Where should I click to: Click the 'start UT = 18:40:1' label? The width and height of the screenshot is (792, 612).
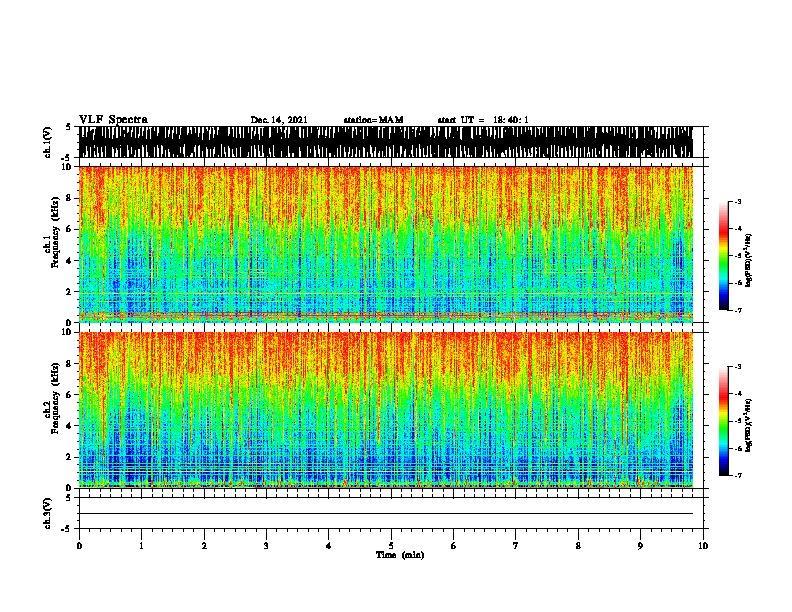(x=483, y=120)
